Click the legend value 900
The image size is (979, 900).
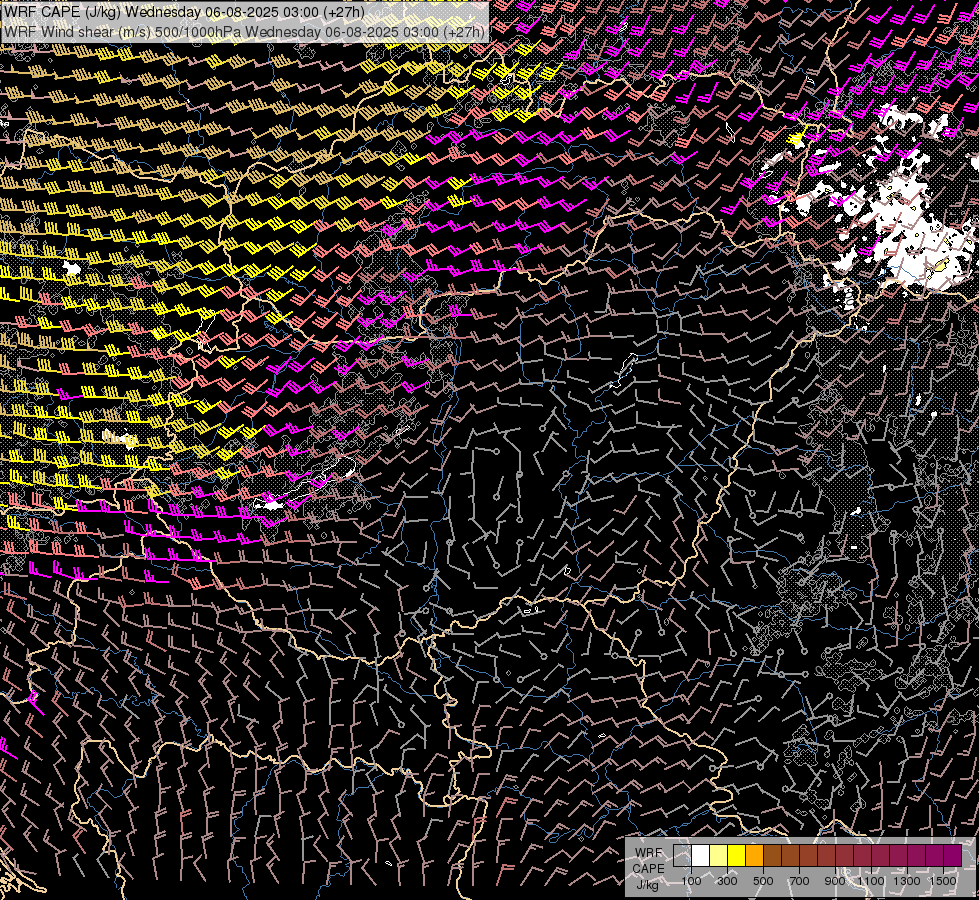click(x=835, y=881)
